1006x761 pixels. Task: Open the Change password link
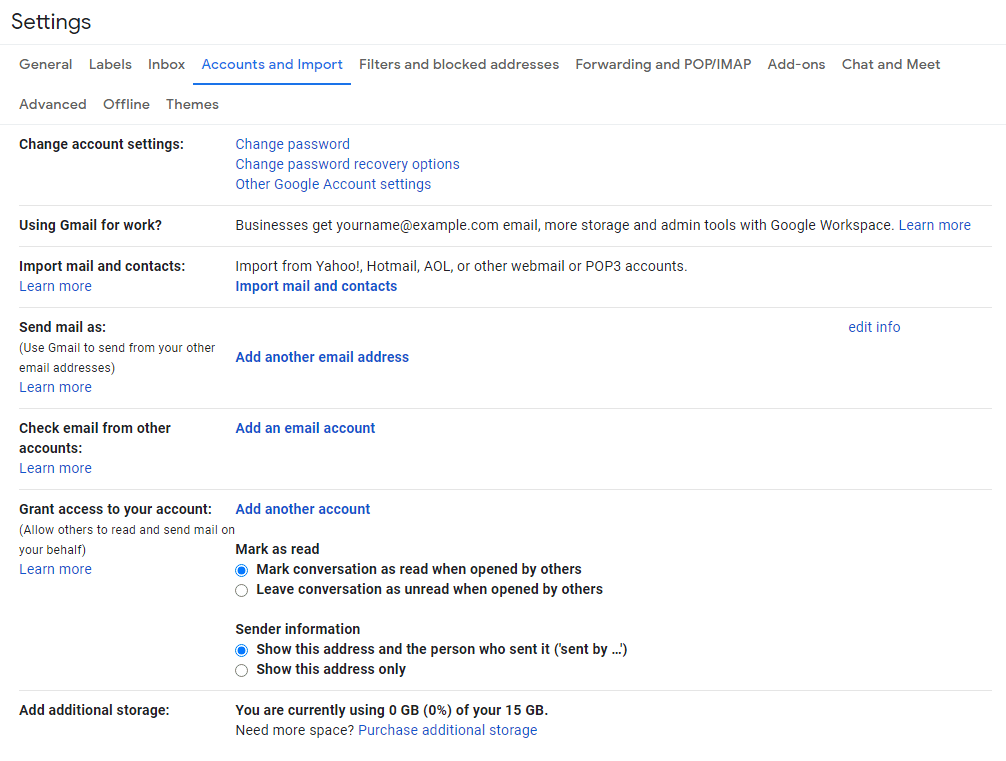point(292,144)
